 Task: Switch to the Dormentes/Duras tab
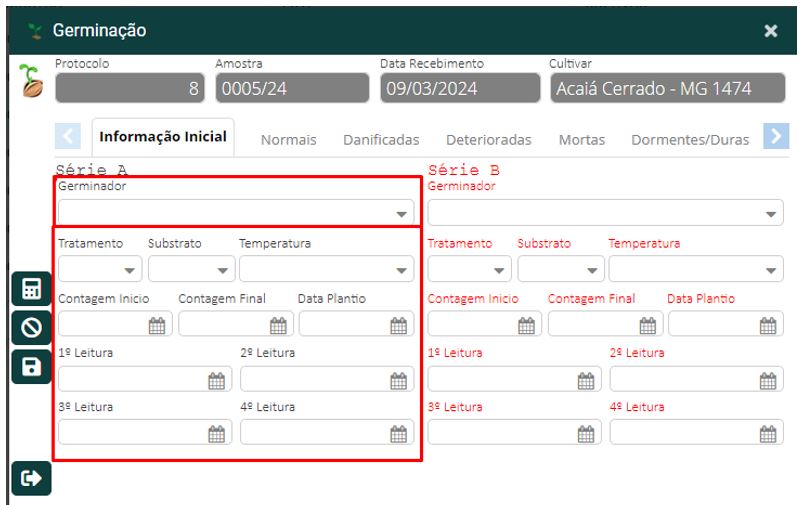[689, 140]
